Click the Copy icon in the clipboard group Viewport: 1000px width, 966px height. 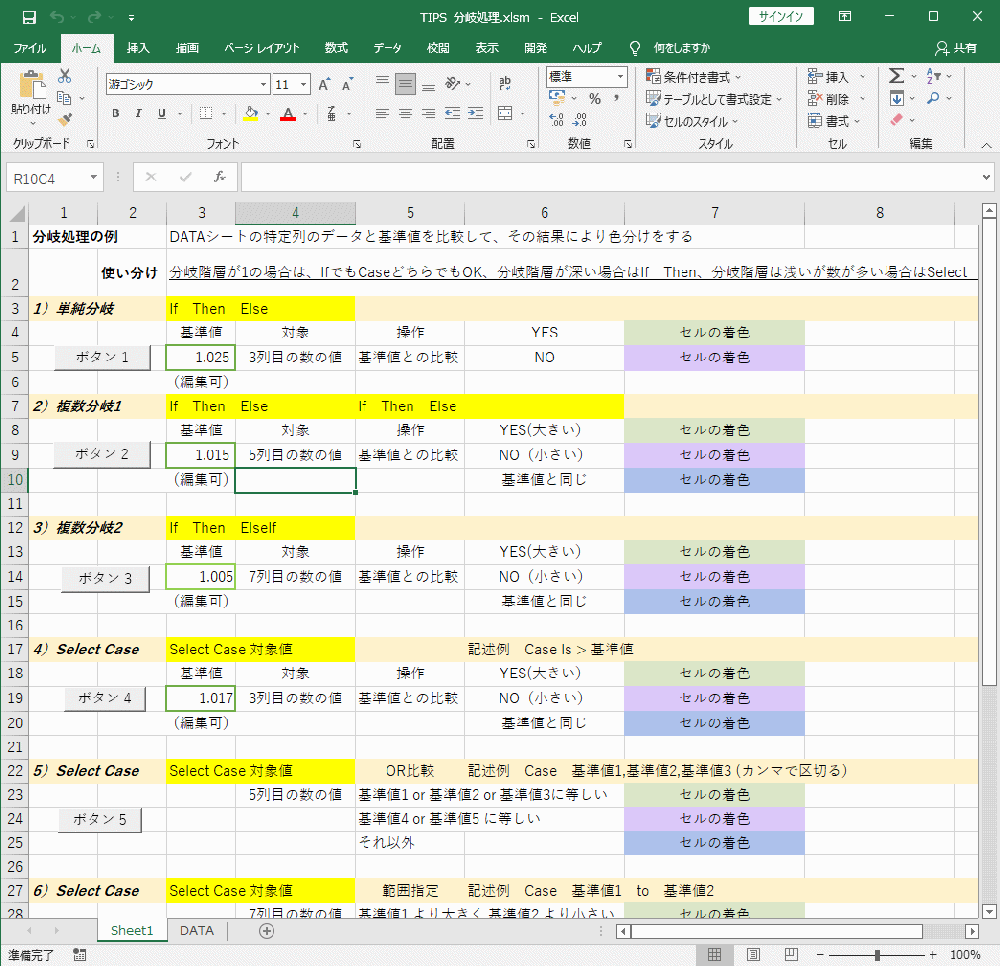tap(64, 98)
